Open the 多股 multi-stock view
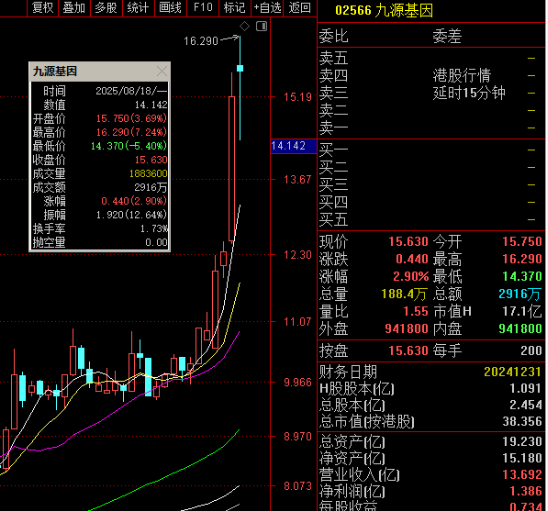The image size is (548, 511). 106,7
